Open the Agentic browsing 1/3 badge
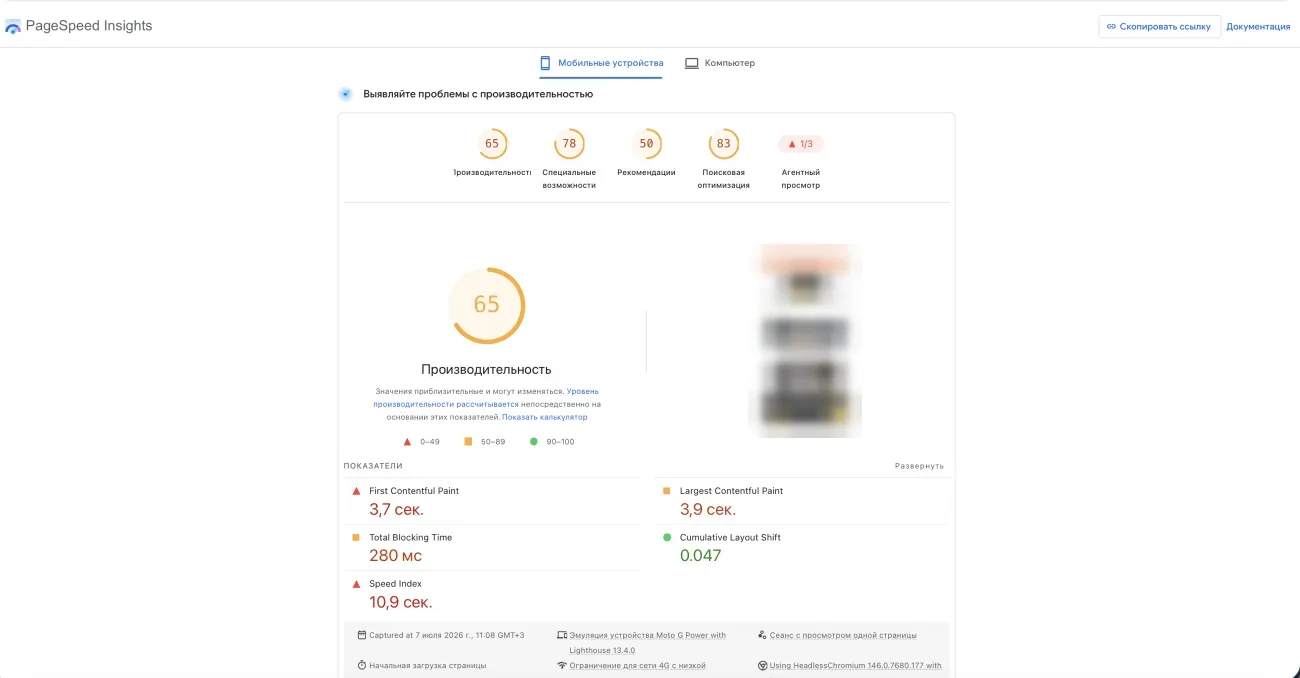Screen dimensions: 1300x678 pyautogui.click(x=801, y=144)
